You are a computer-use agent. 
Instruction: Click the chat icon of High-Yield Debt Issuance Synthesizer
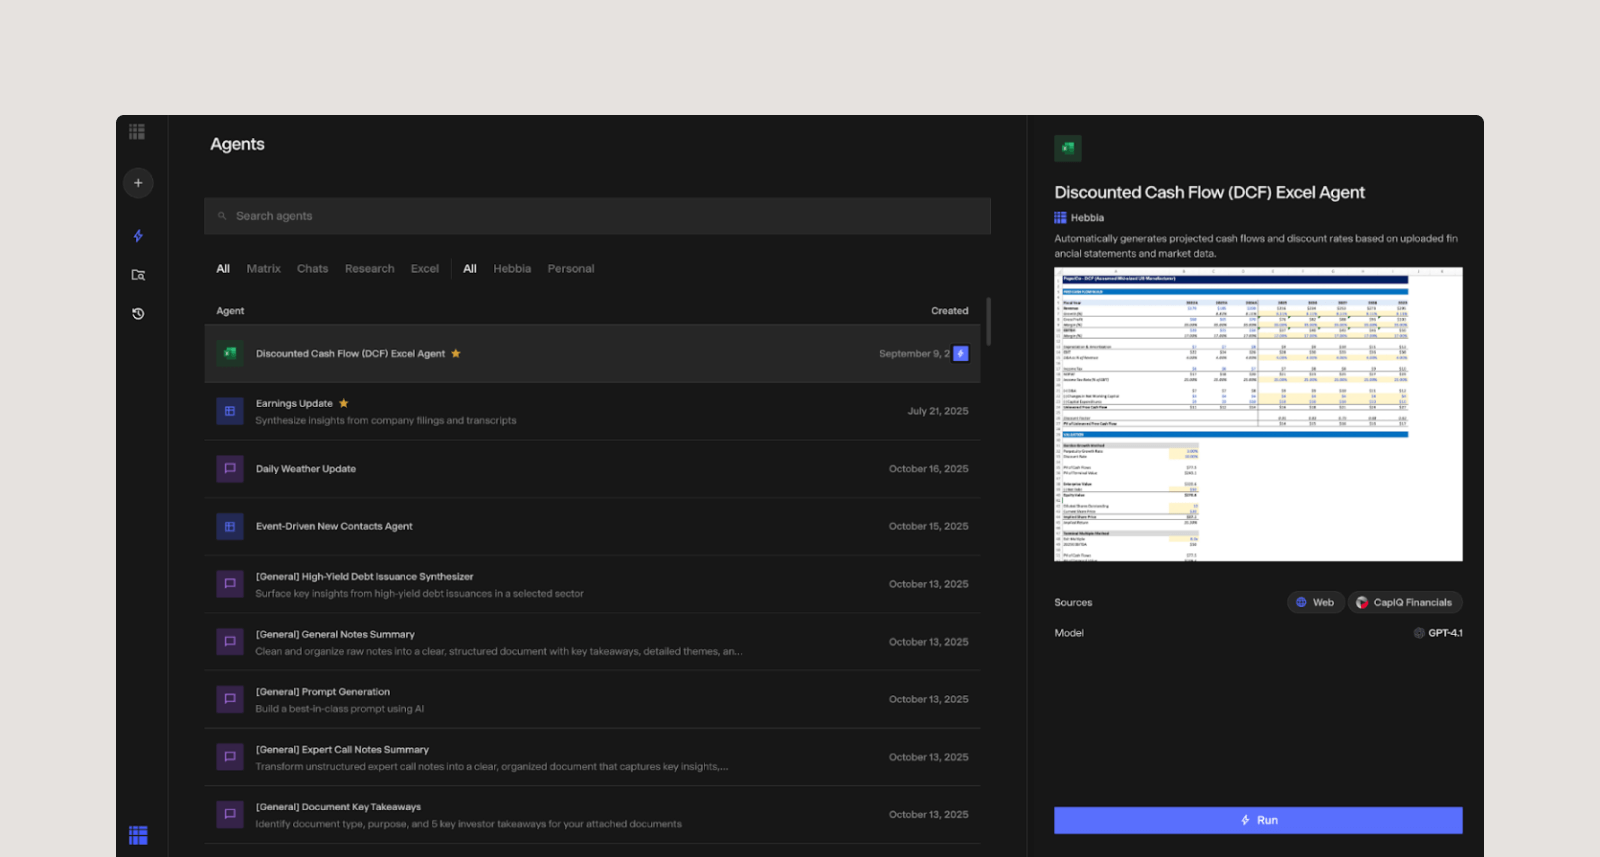230,584
